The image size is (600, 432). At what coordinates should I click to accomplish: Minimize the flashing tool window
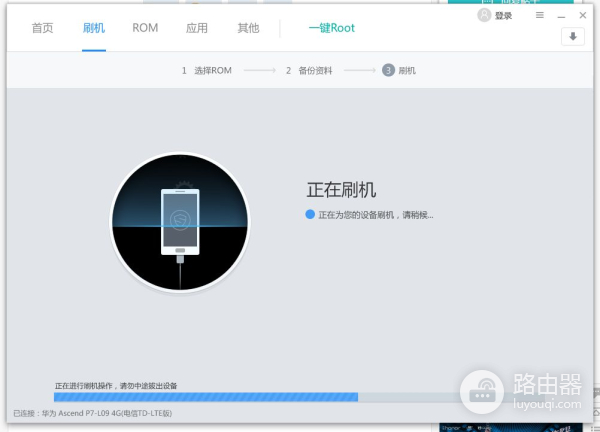[x=561, y=16]
